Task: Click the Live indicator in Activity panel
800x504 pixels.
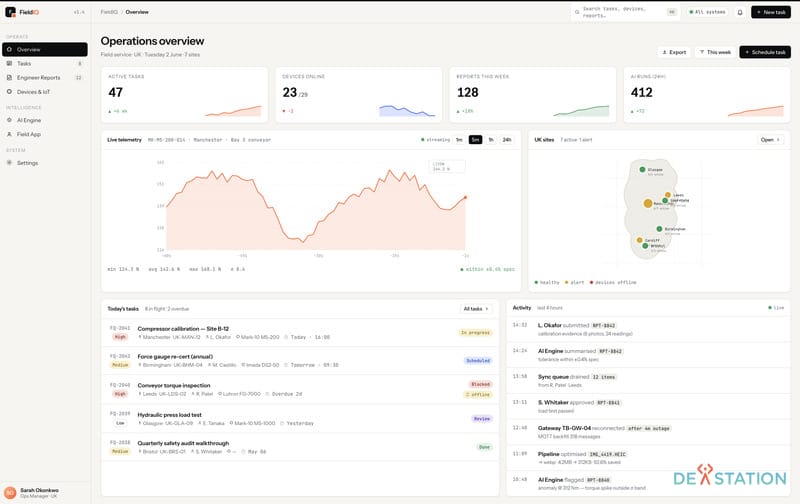Action: [776, 308]
